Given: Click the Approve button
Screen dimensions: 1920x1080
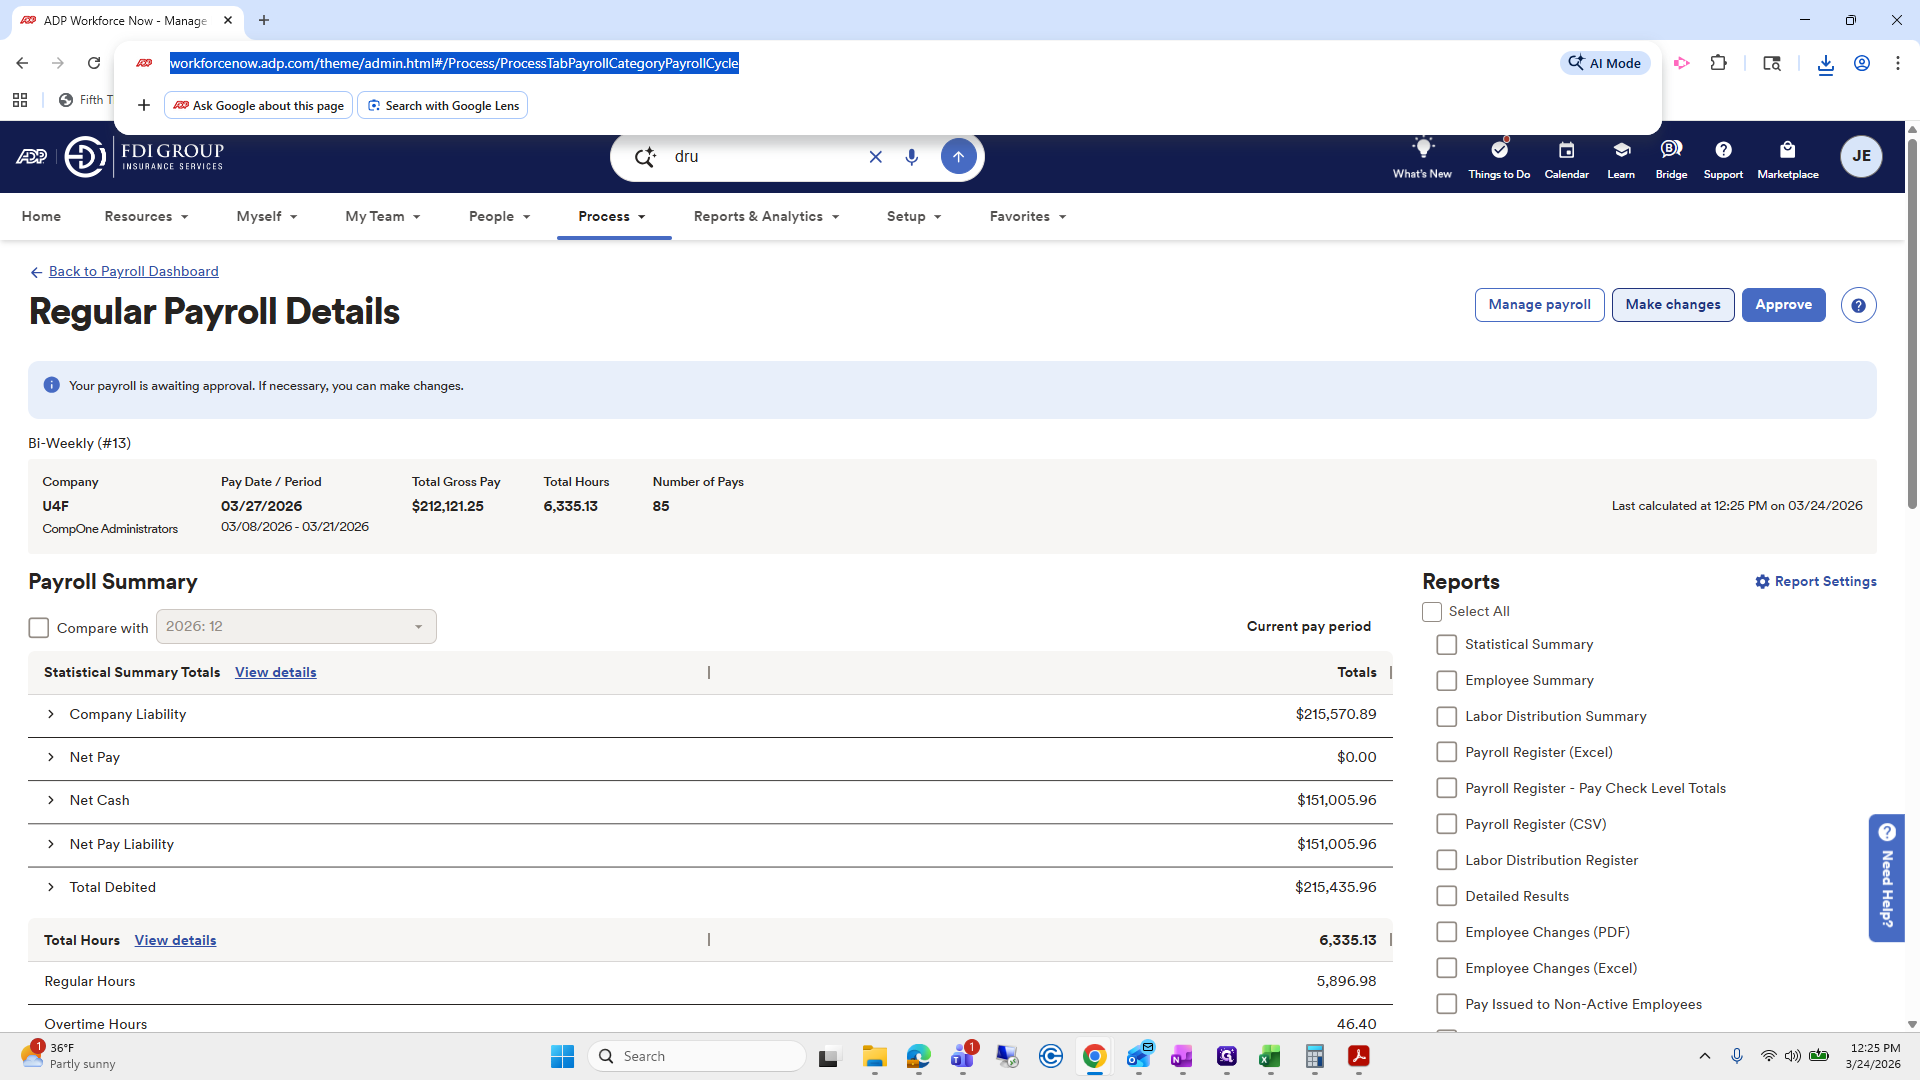Looking at the screenshot, I should 1783,305.
